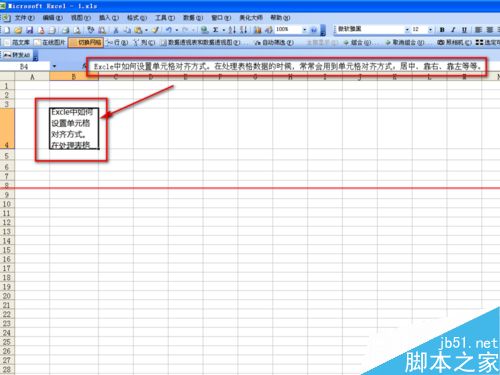Create a new blank workbook

tap(7, 30)
